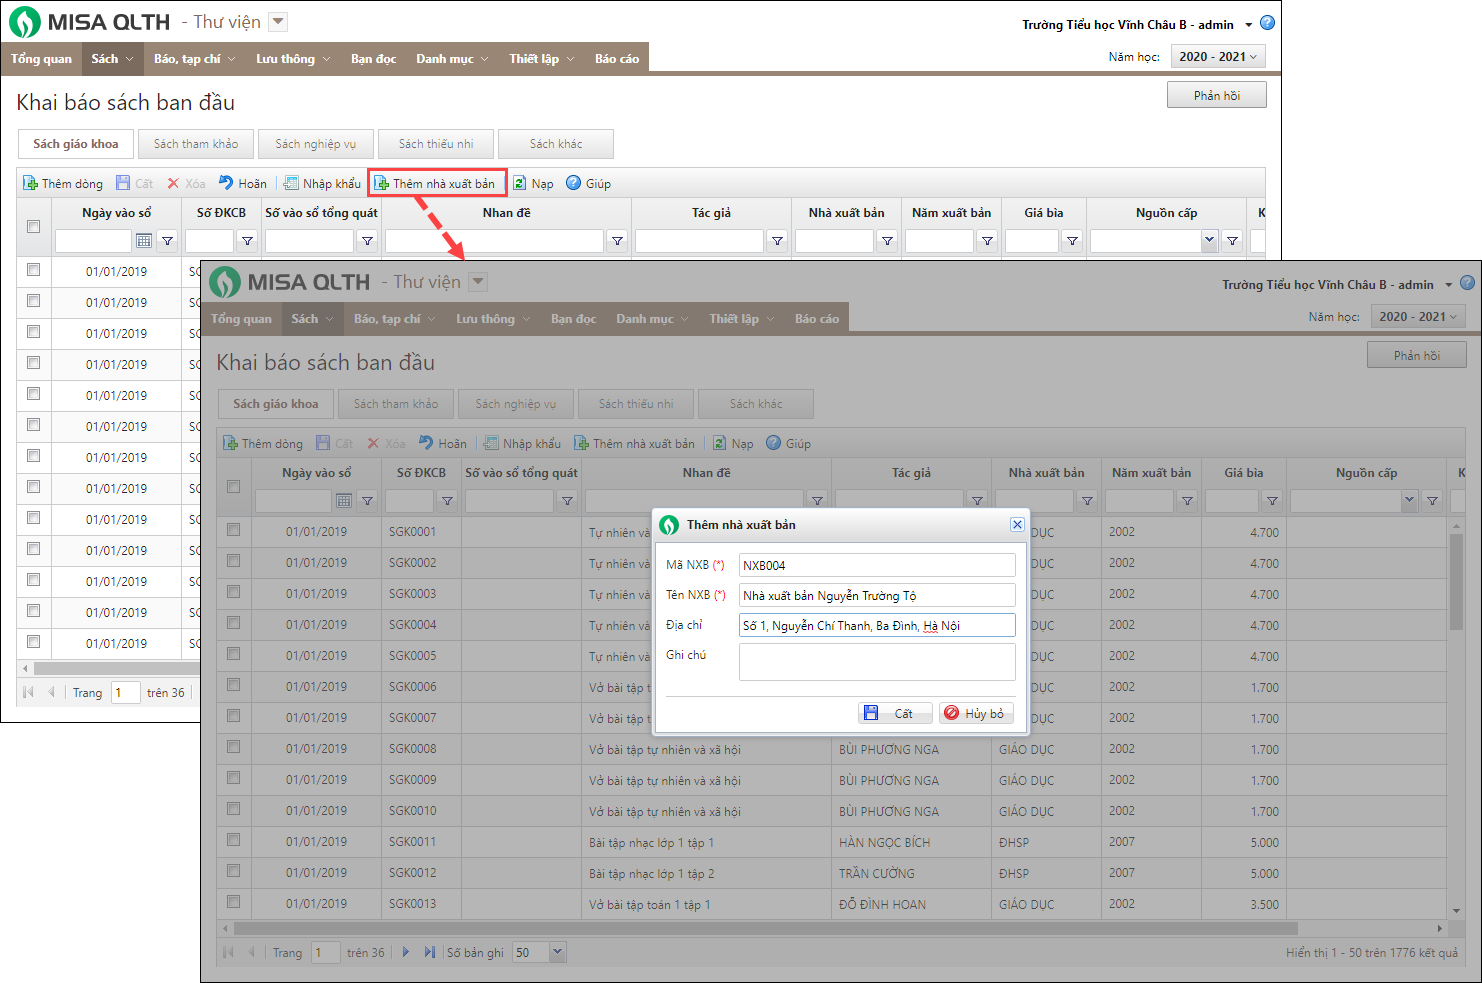Select the checkbox for row SGK0009
This screenshot has height=983, width=1482.
pos(233,778)
